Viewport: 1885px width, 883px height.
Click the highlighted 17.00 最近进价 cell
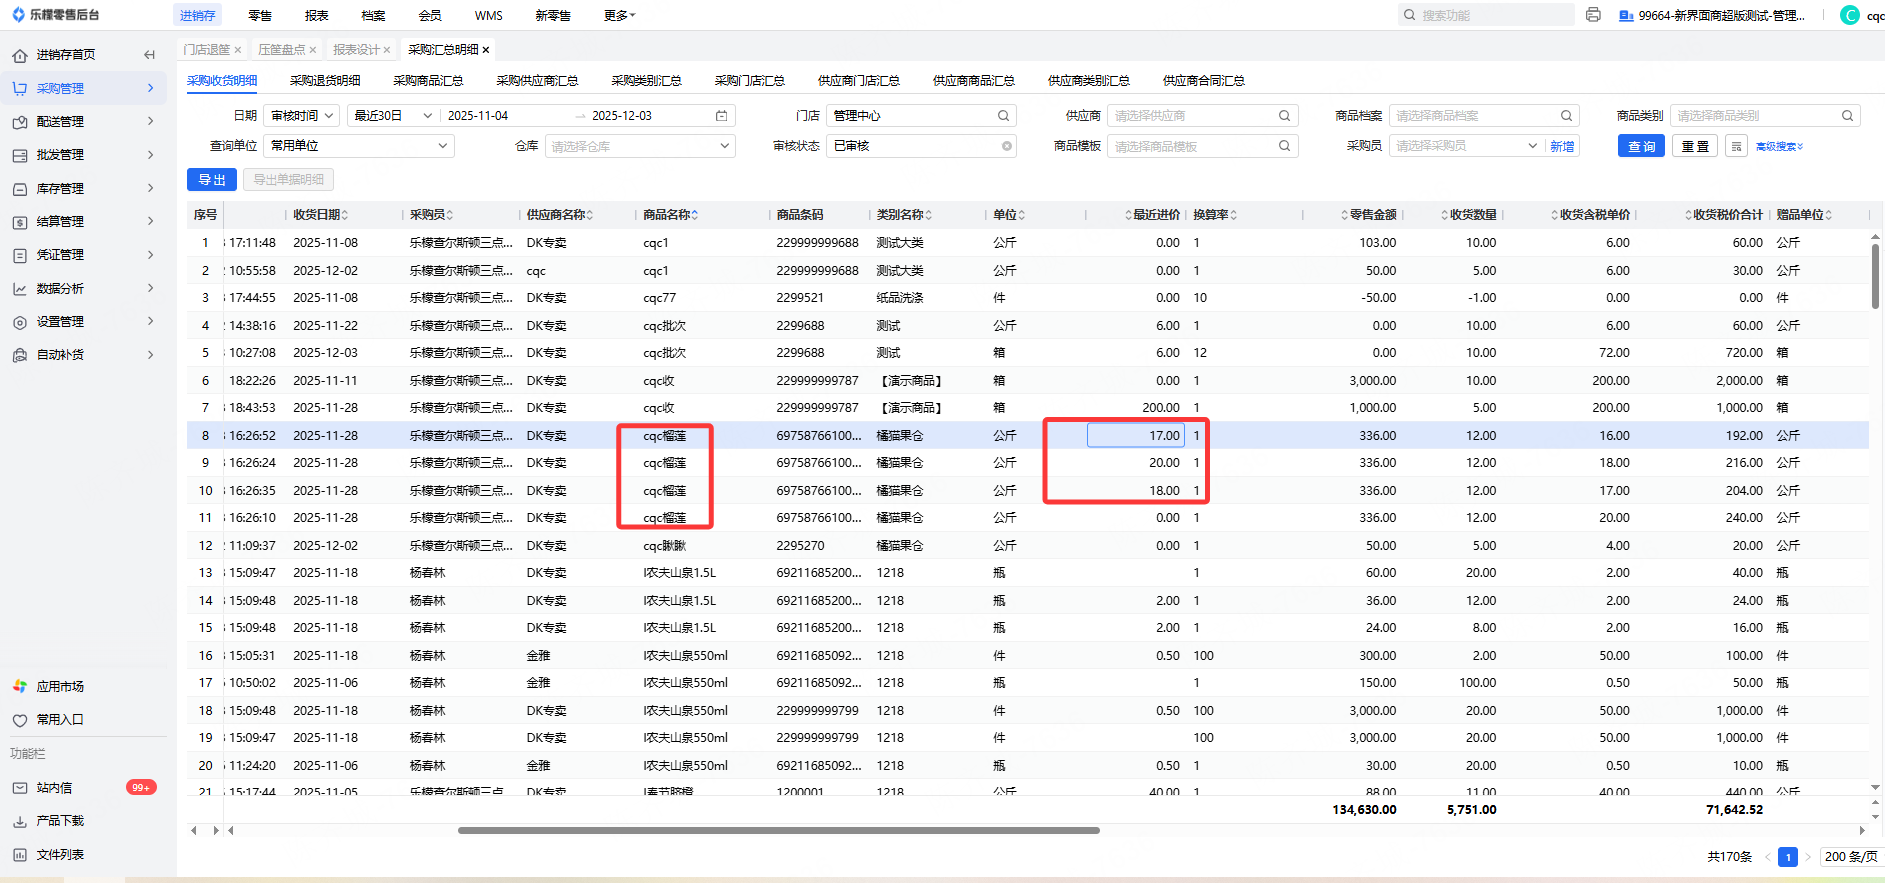coord(1136,436)
